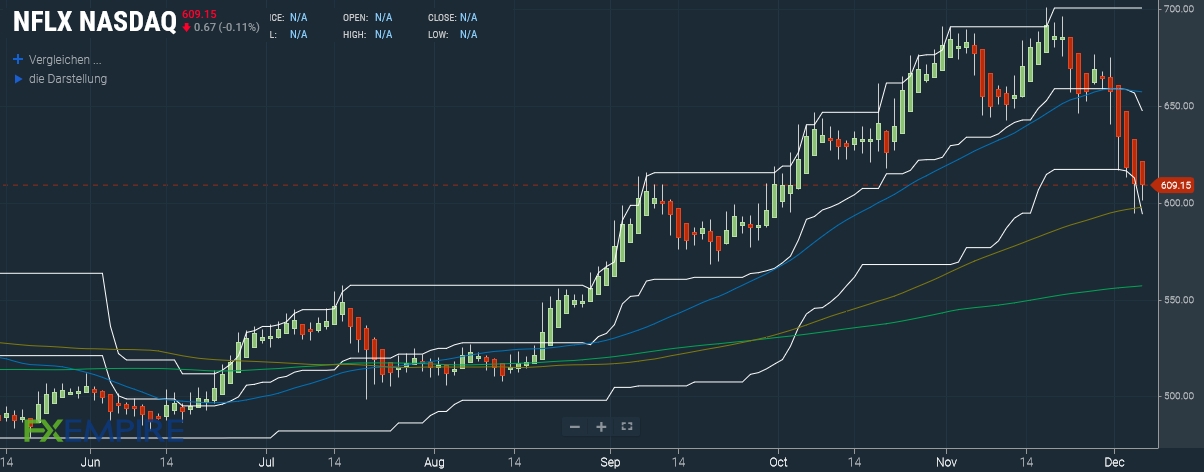Click the ICE label in header
The image size is (1204, 472).
pos(277,18)
